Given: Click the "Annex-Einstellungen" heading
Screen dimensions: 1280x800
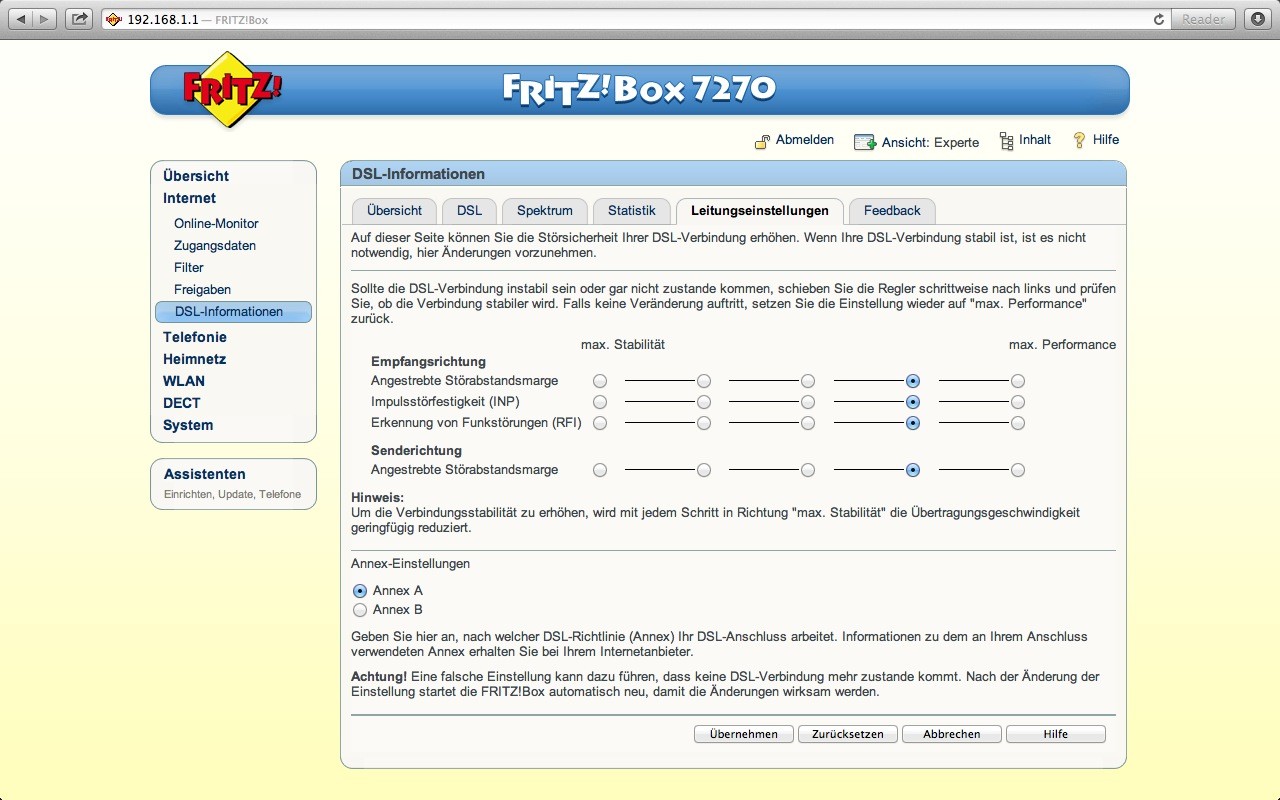Looking at the screenshot, I should 410,564.
